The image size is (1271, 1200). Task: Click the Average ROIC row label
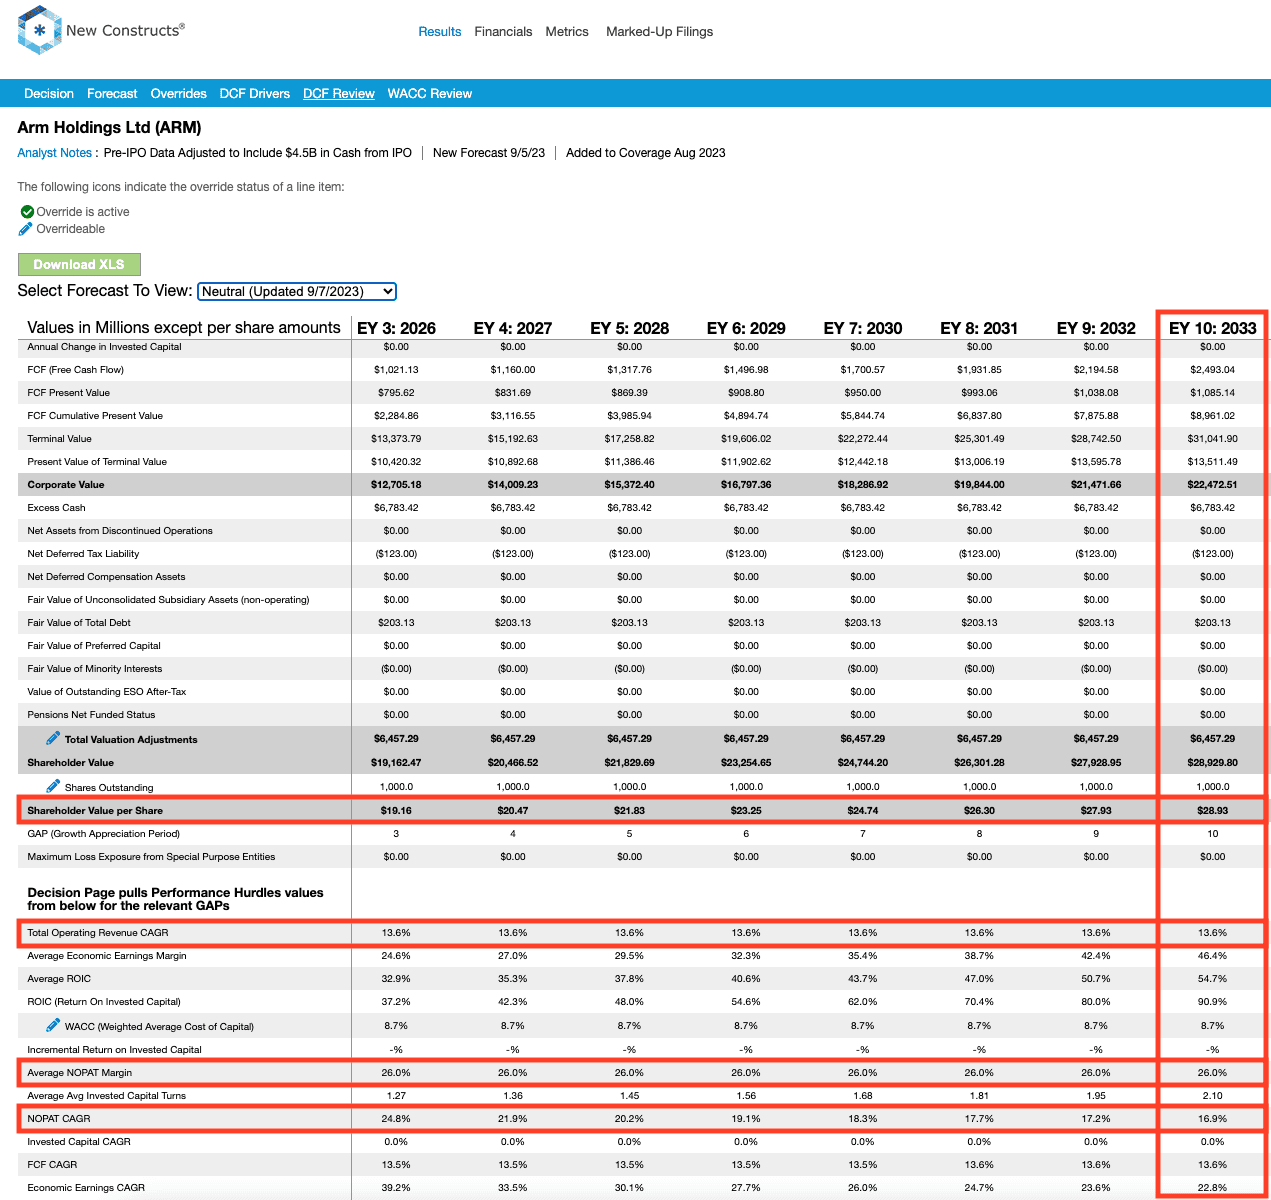pyautogui.click(x=59, y=979)
